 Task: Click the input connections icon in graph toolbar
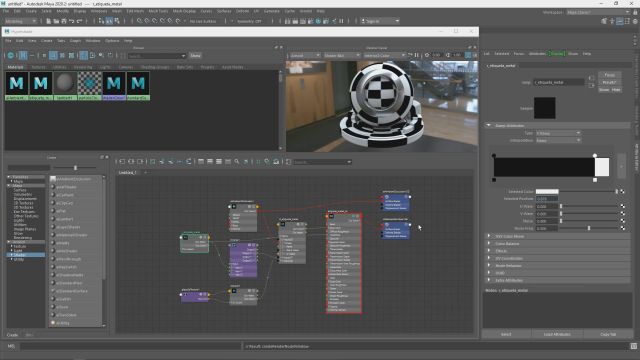coord(122,162)
